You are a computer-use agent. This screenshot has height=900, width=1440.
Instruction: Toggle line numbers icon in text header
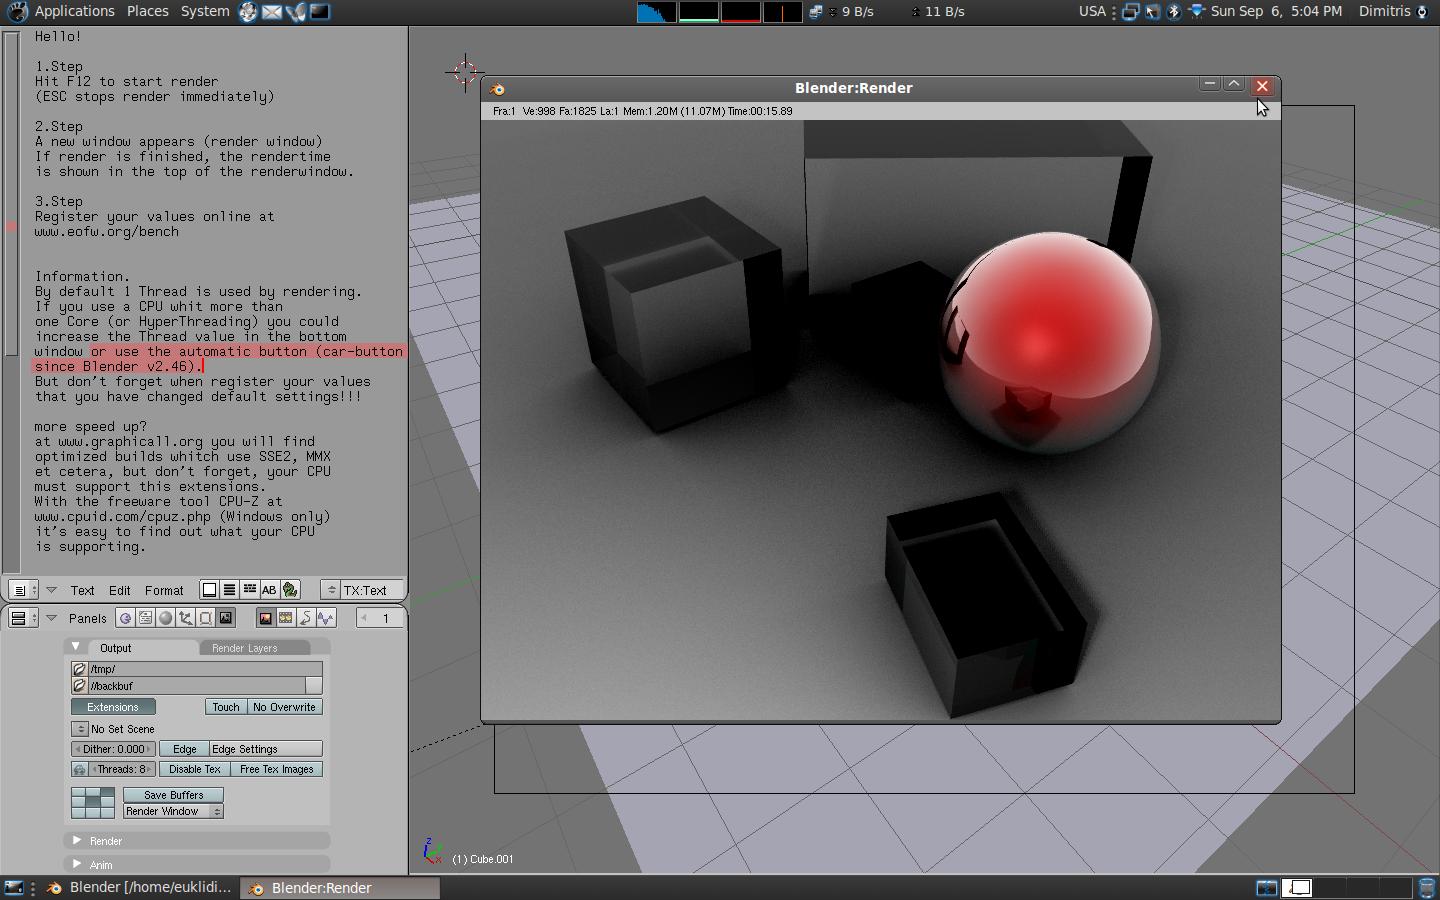point(229,590)
